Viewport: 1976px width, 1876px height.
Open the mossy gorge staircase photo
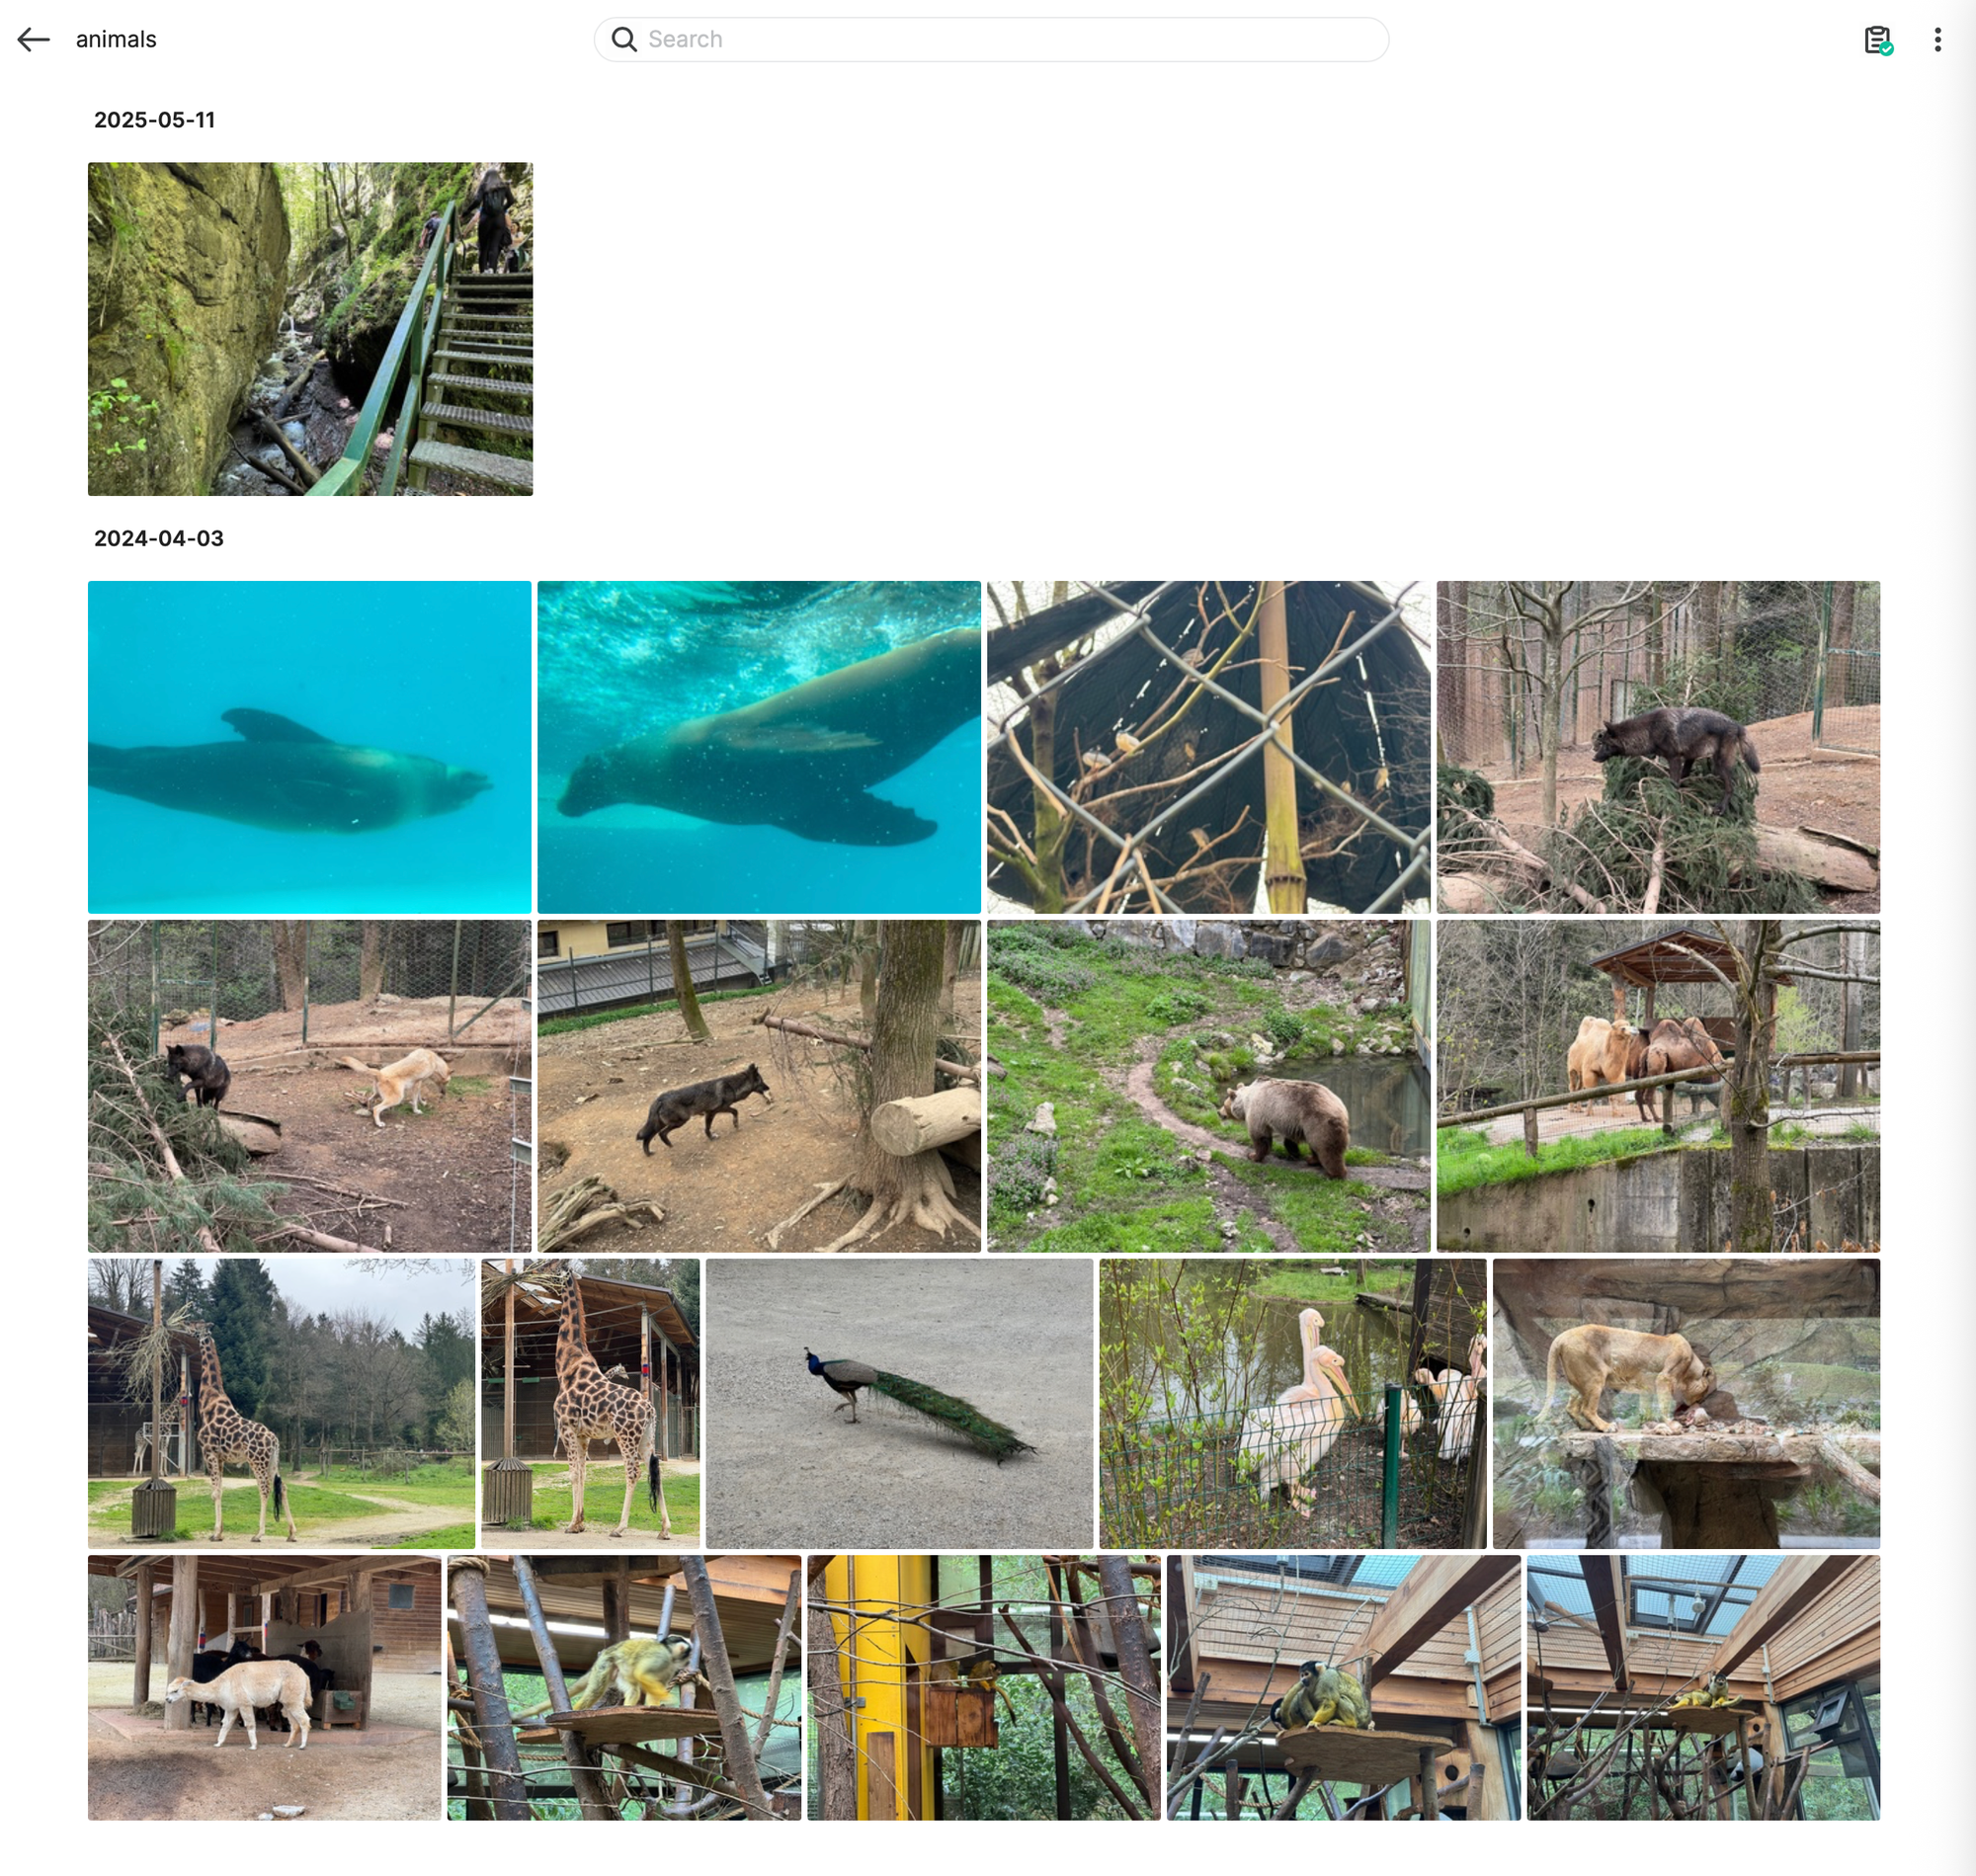(x=310, y=329)
